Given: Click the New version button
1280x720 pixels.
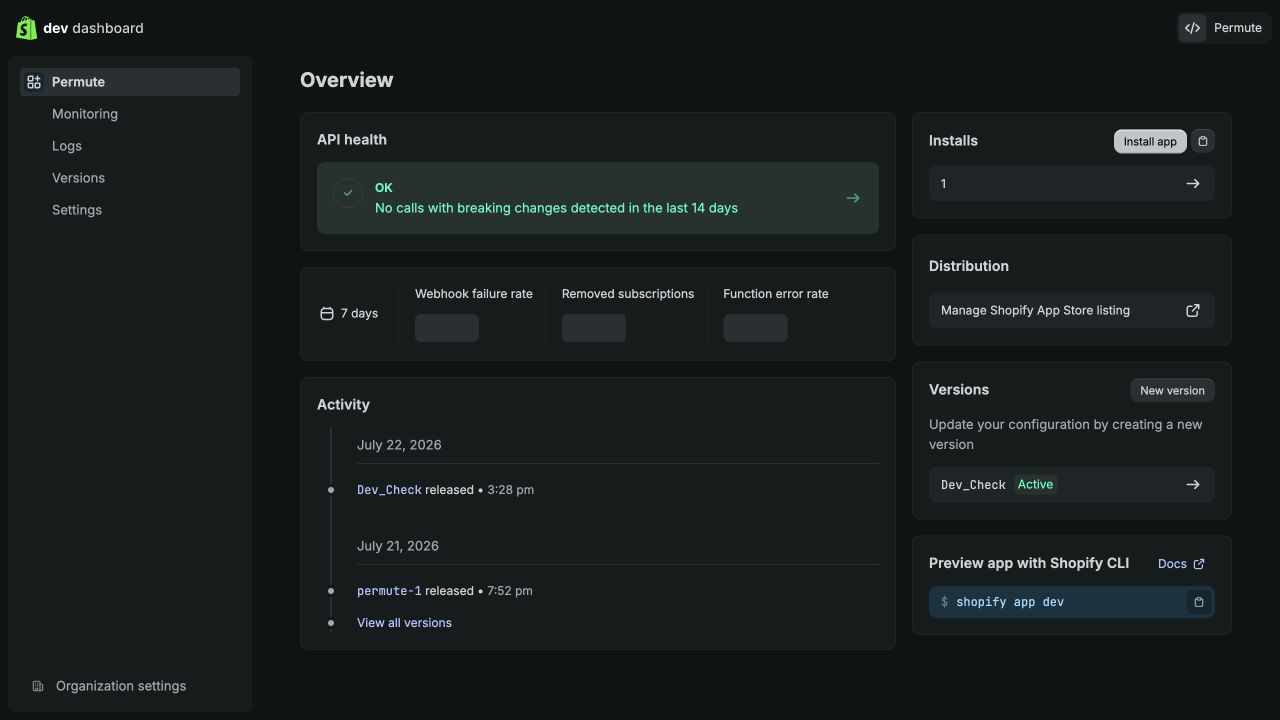Looking at the screenshot, I should click(1172, 390).
